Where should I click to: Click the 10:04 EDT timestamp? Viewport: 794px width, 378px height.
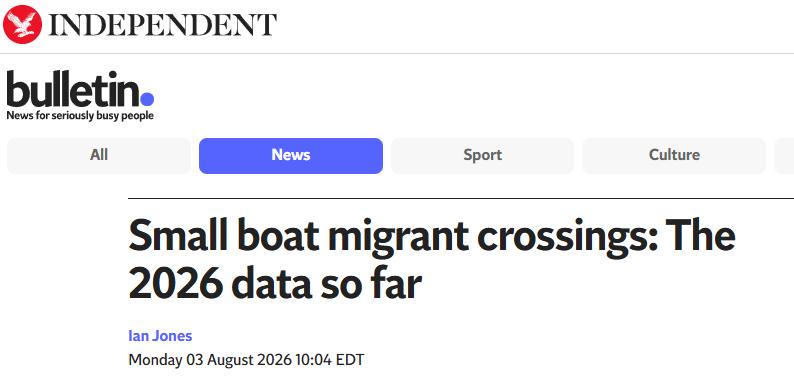(330, 360)
